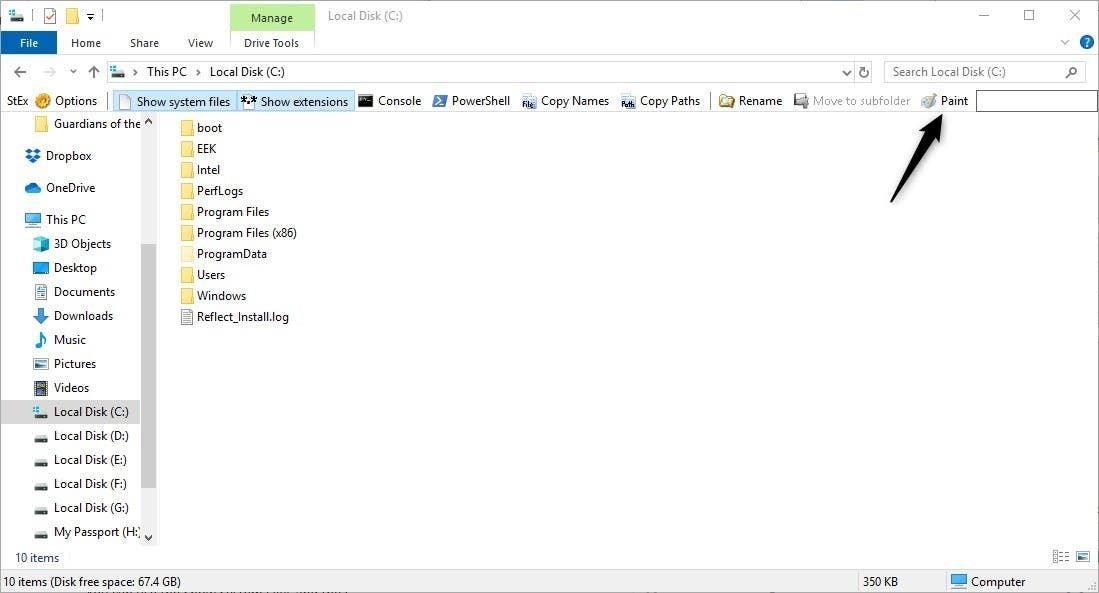Open the Drive Tools tab
Screen dimensions: 1099x593
(x=271, y=43)
